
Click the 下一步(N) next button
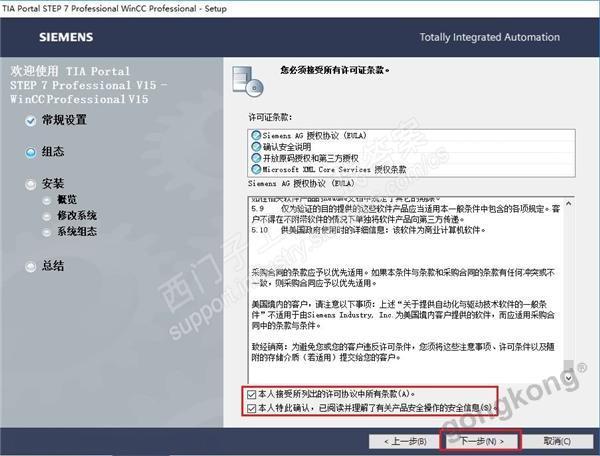point(481,441)
